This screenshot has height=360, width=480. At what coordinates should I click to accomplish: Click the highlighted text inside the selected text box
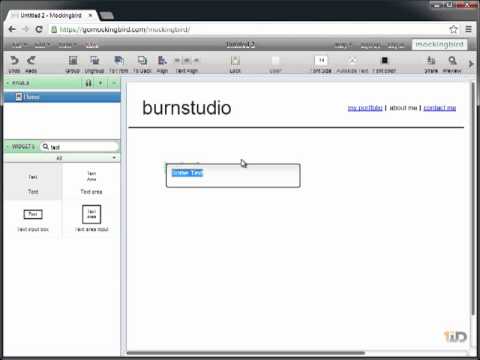(x=187, y=173)
